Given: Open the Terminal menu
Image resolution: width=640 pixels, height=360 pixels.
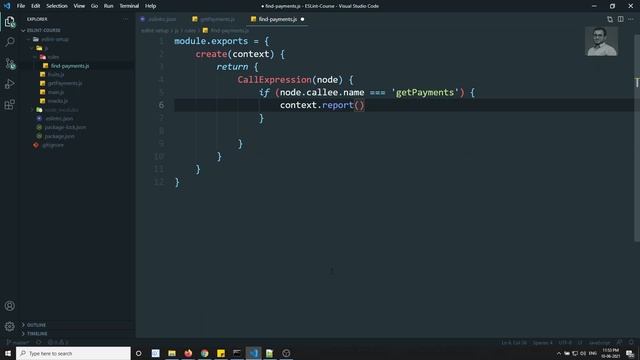Looking at the screenshot, I should (129, 6).
